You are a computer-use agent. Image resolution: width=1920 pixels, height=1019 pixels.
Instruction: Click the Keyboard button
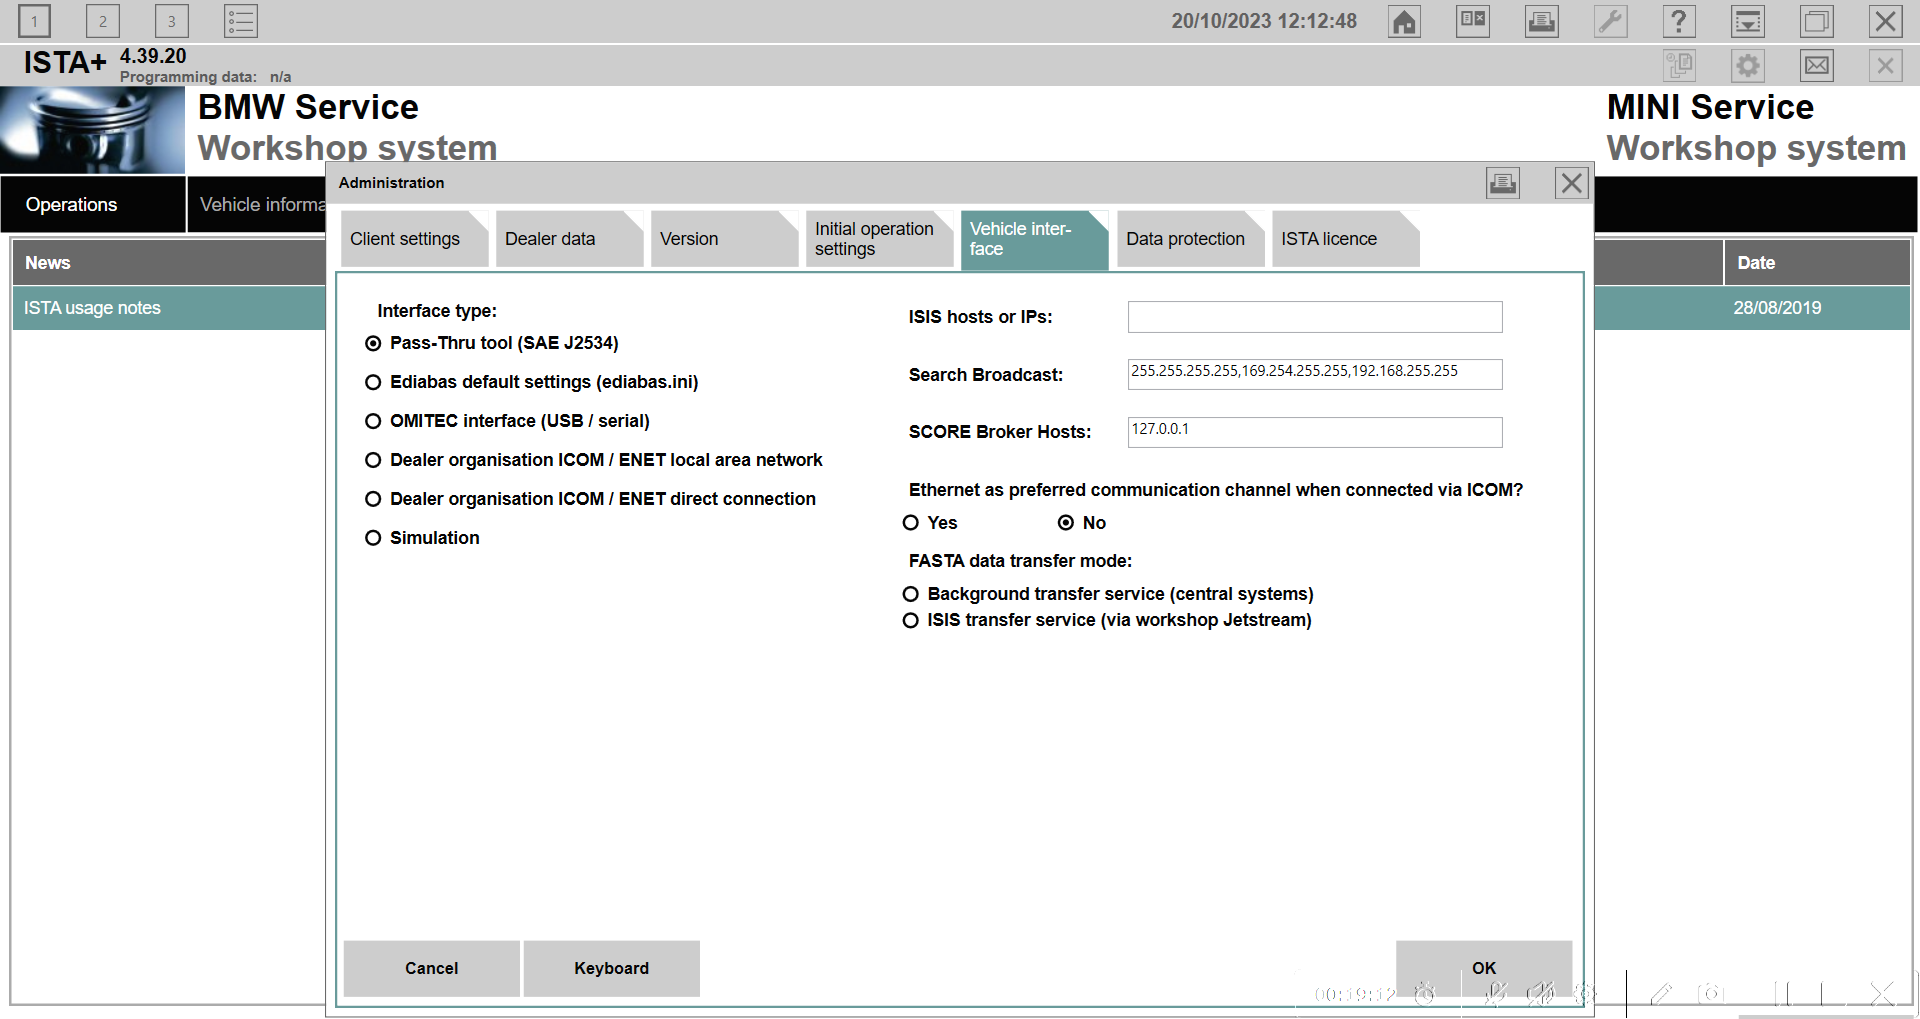[611, 968]
